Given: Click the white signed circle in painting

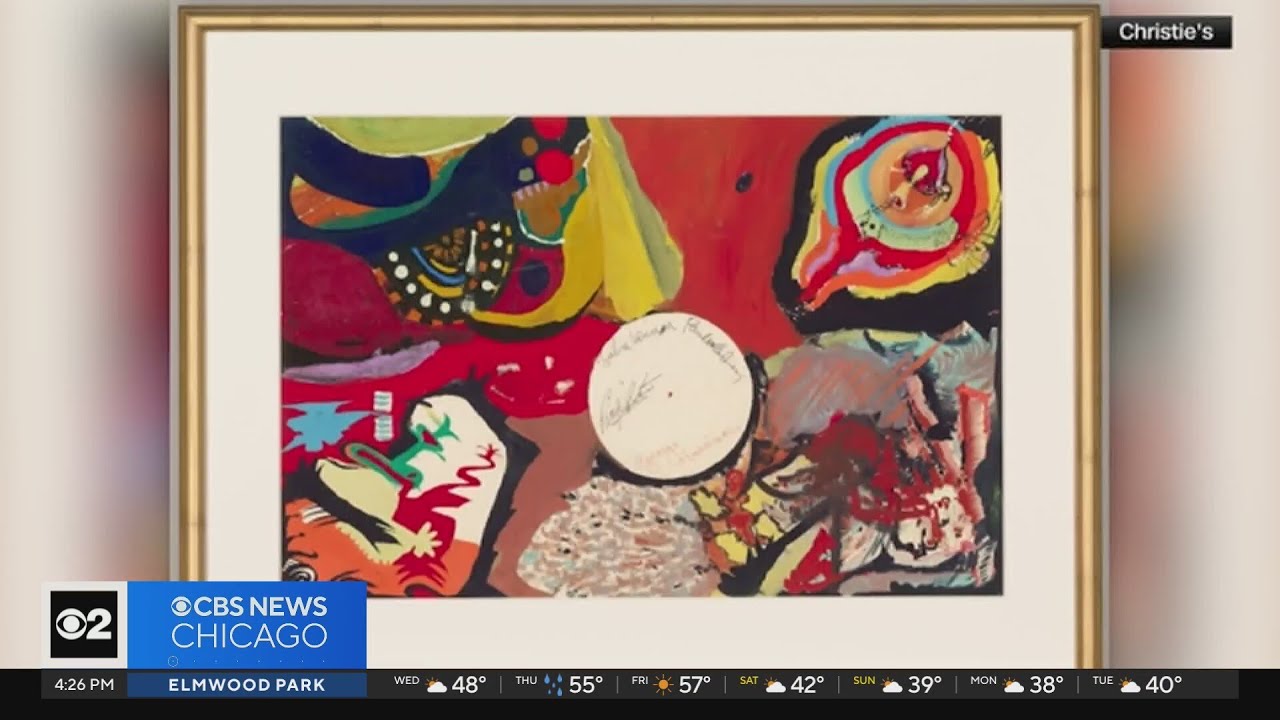Looking at the screenshot, I should (670, 396).
